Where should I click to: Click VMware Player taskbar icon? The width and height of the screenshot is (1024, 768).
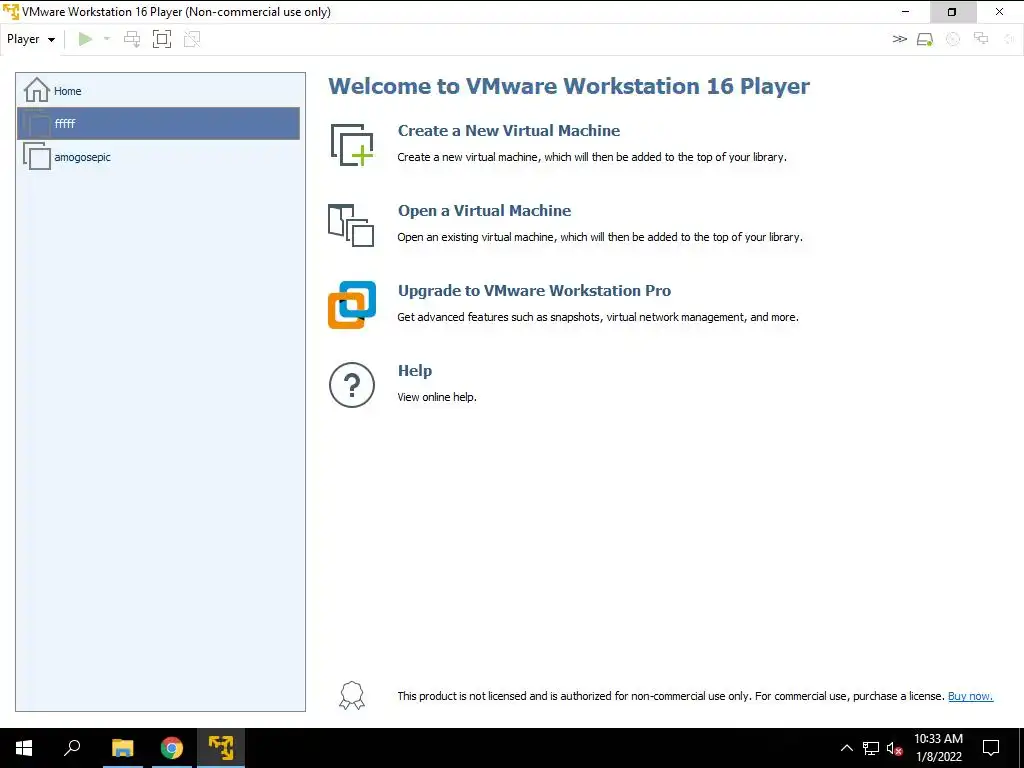(221, 748)
